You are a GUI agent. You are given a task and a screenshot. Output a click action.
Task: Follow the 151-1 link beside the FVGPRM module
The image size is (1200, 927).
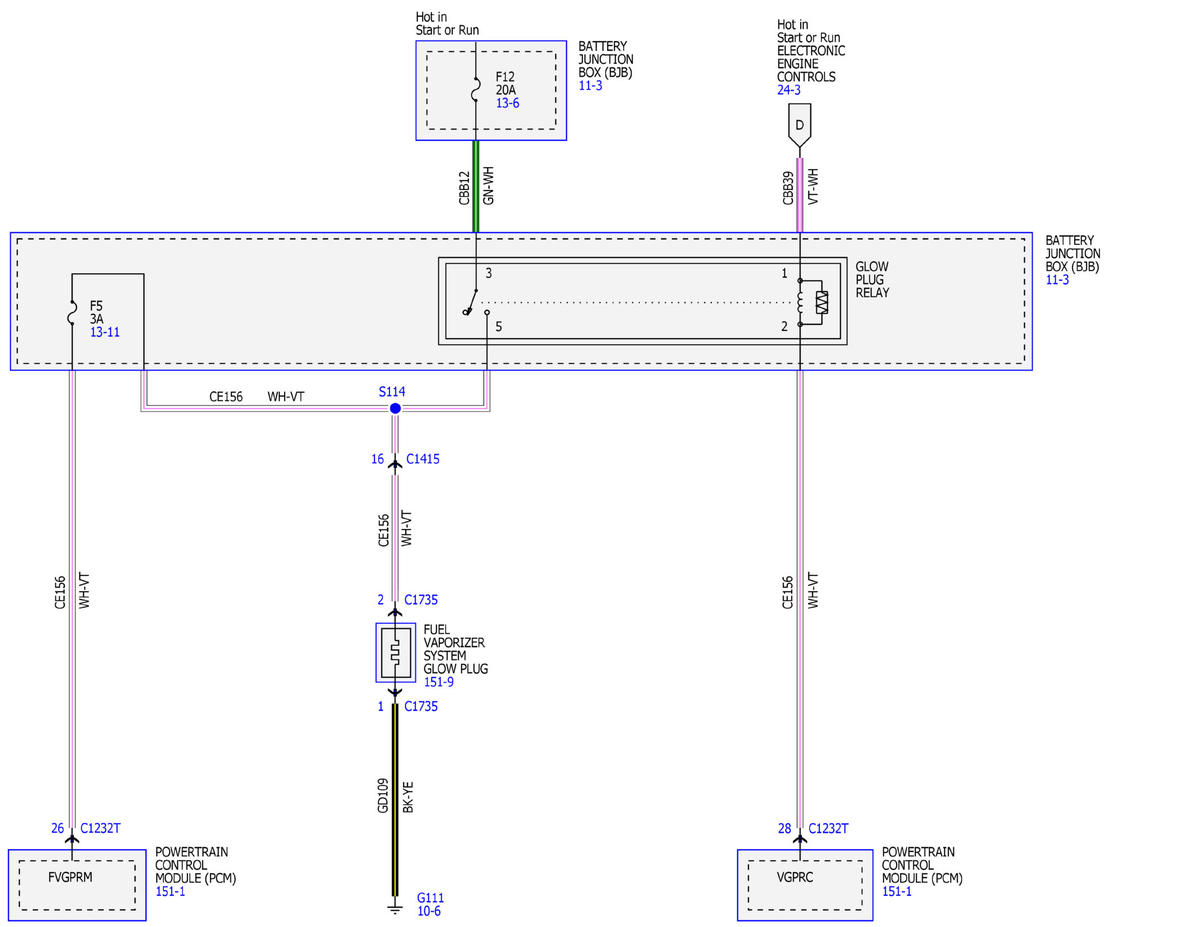click(171, 891)
